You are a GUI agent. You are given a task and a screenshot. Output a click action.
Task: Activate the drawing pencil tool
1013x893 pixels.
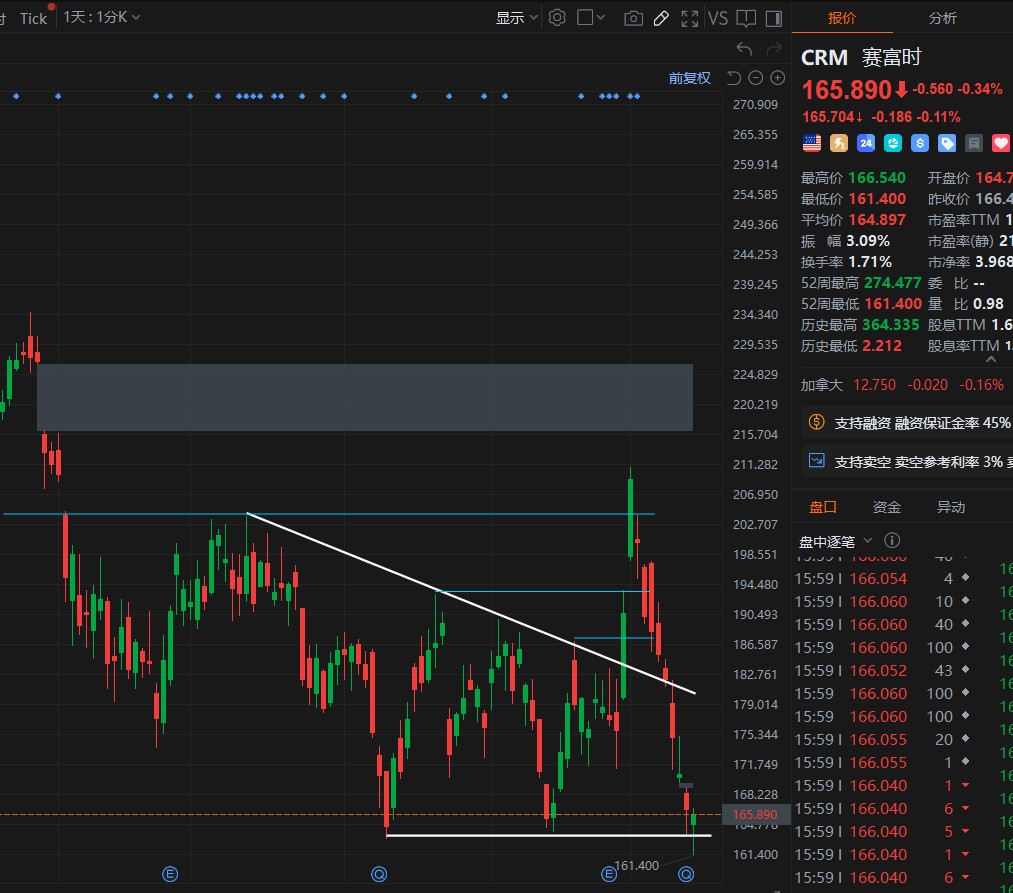(661, 18)
